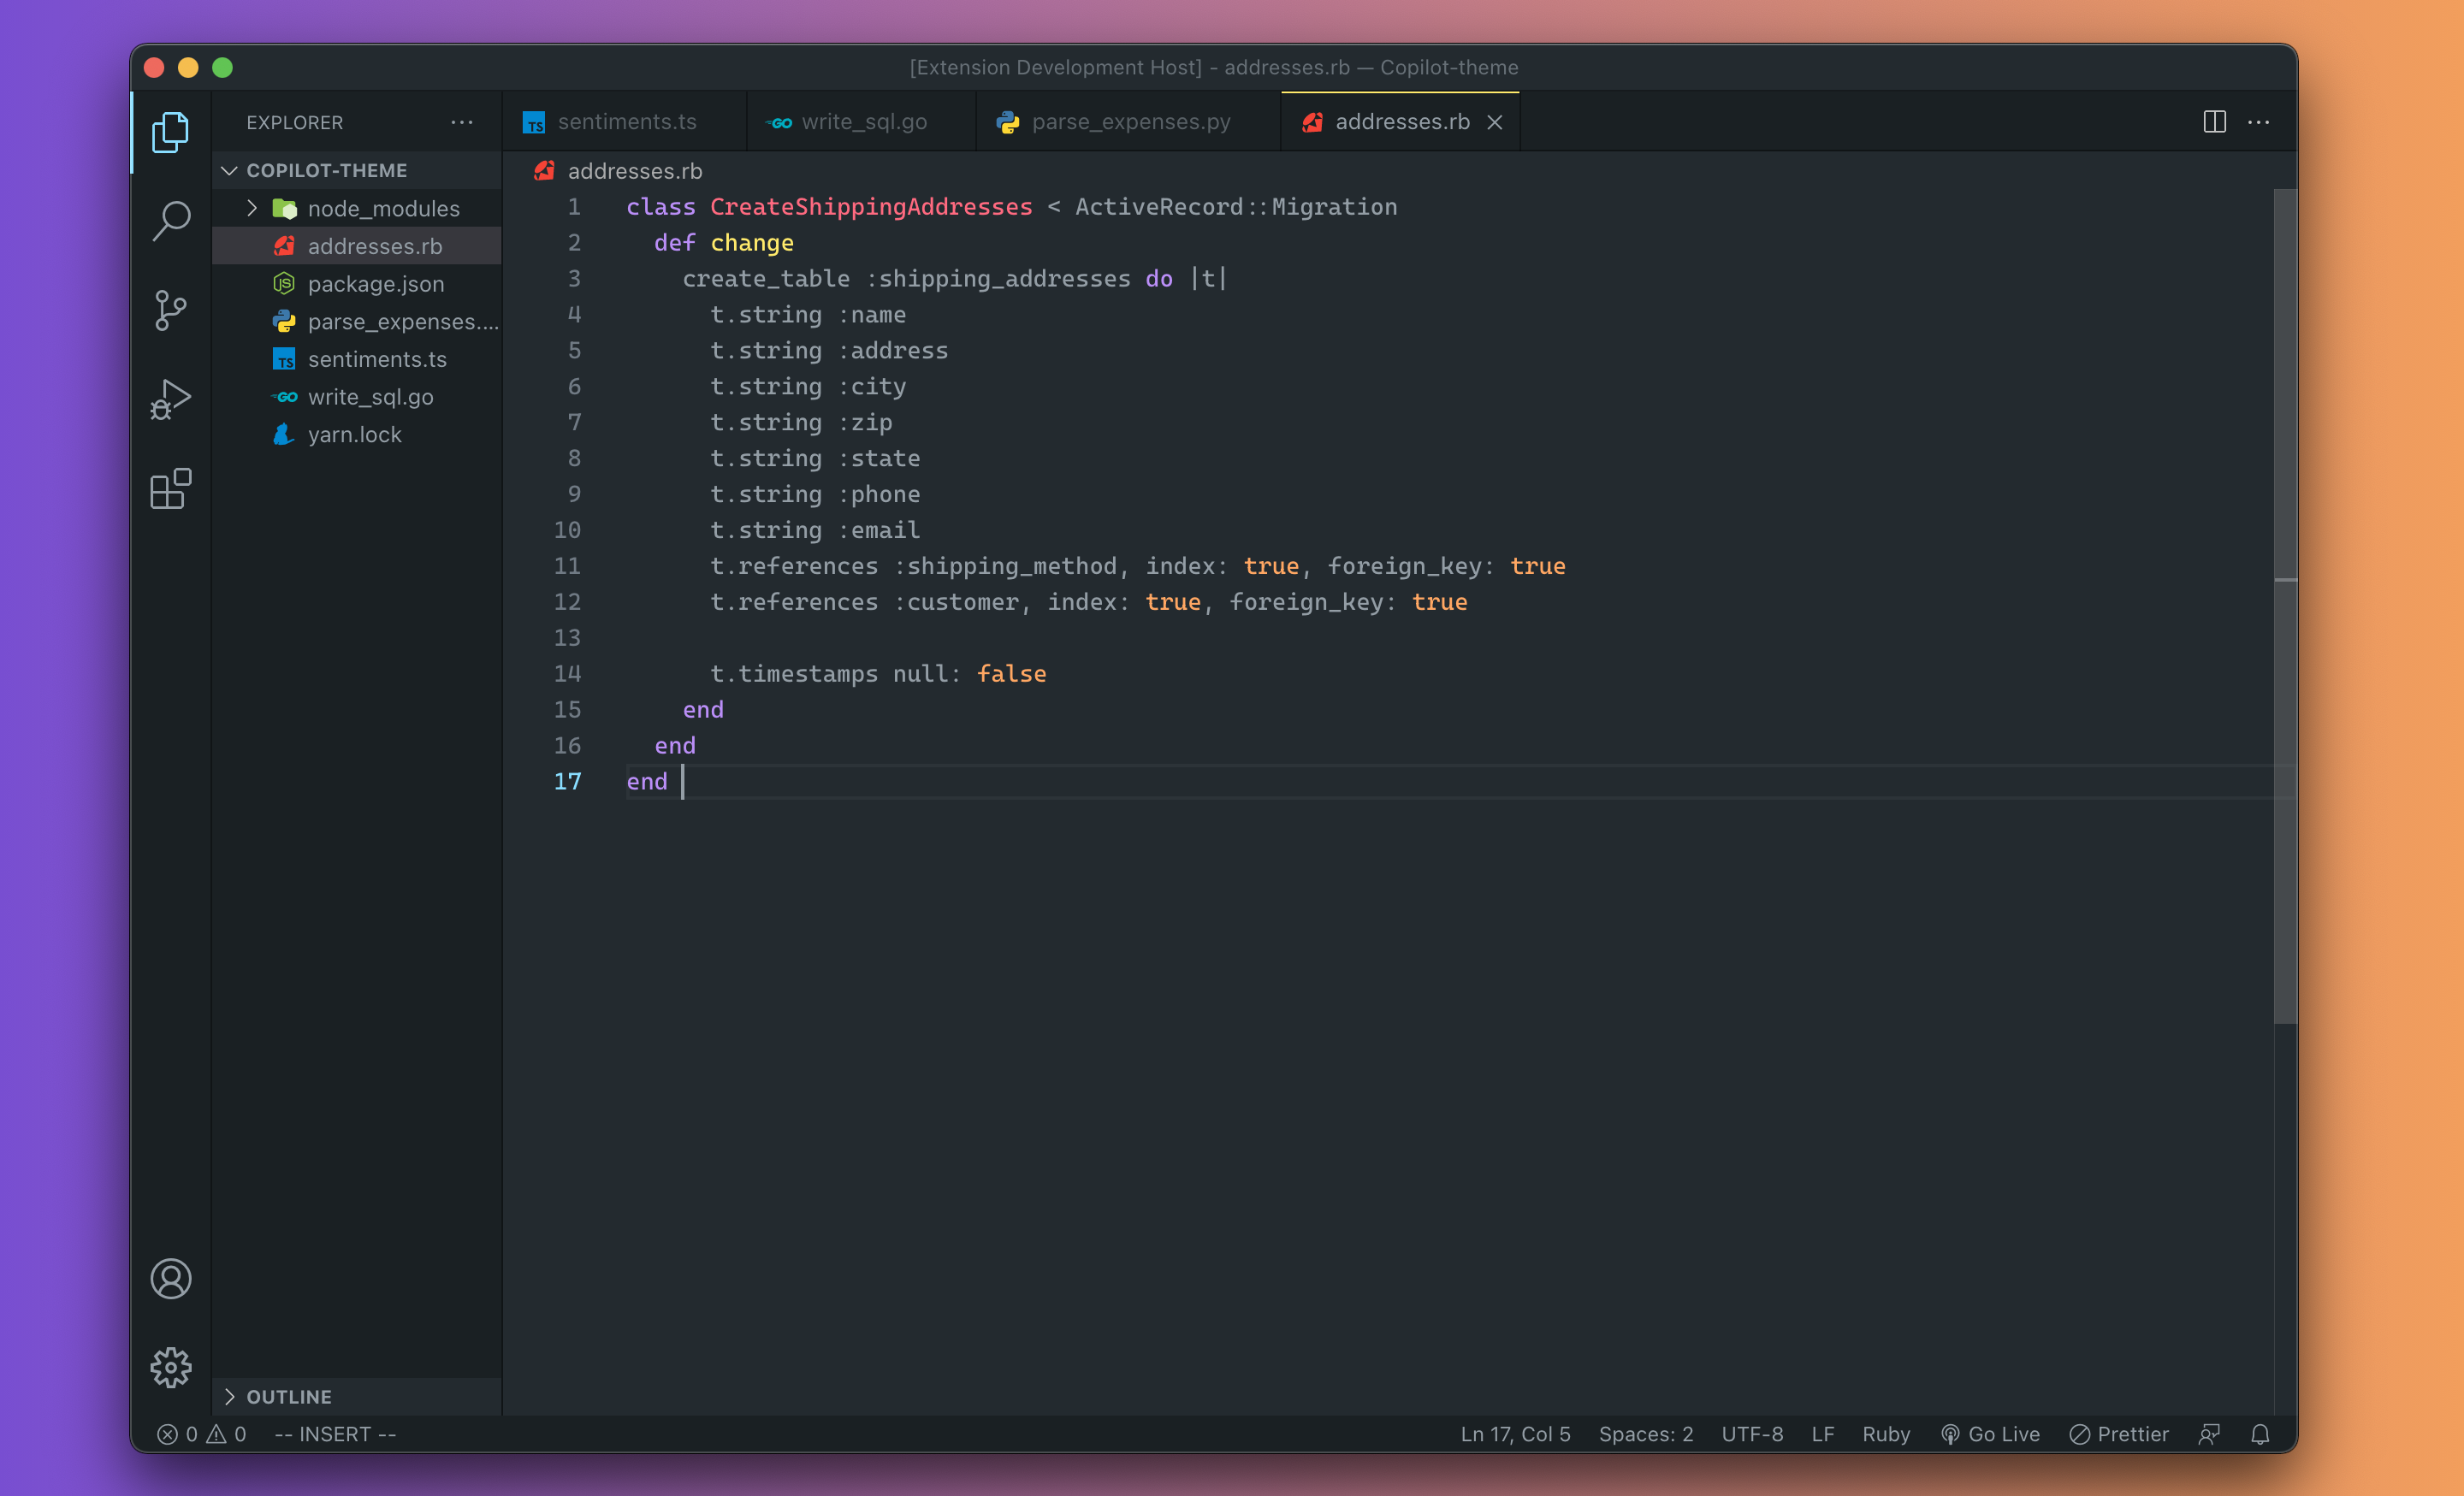
Task: Toggle the Explorer view icon
Action: pos(171,132)
